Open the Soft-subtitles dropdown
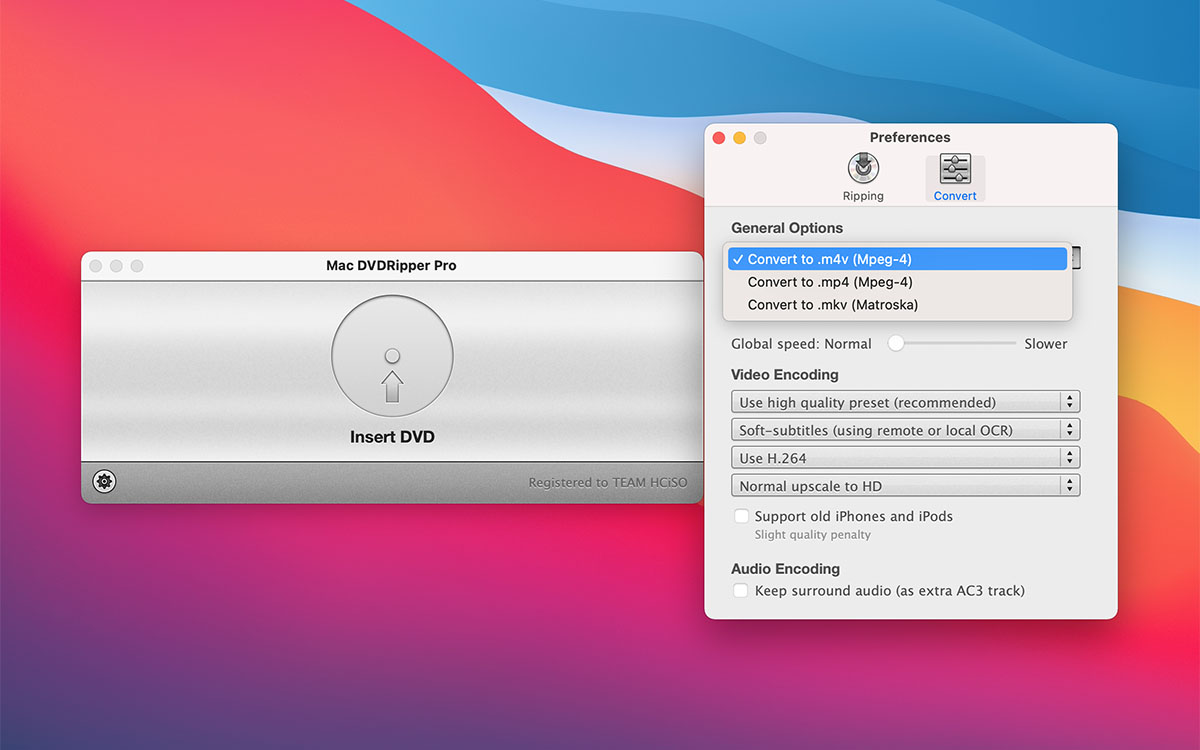 click(x=906, y=430)
